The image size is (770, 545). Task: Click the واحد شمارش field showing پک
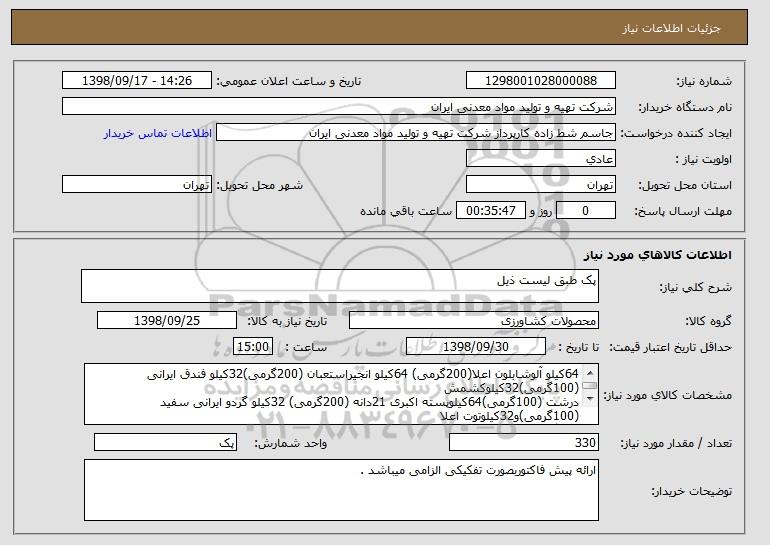pyautogui.click(x=165, y=442)
